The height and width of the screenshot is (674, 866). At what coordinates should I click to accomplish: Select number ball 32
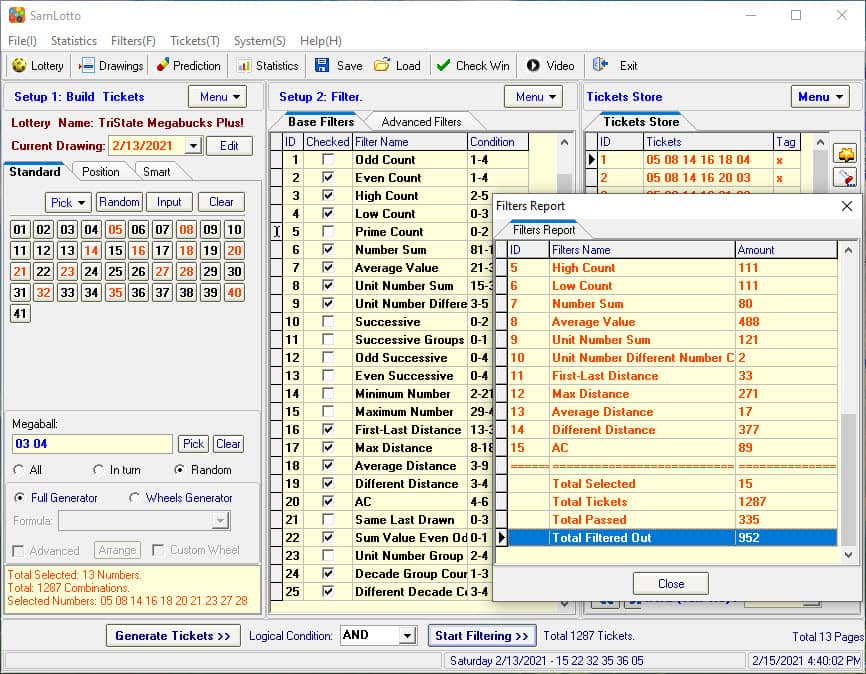pyautogui.click(x=44, y=292)
